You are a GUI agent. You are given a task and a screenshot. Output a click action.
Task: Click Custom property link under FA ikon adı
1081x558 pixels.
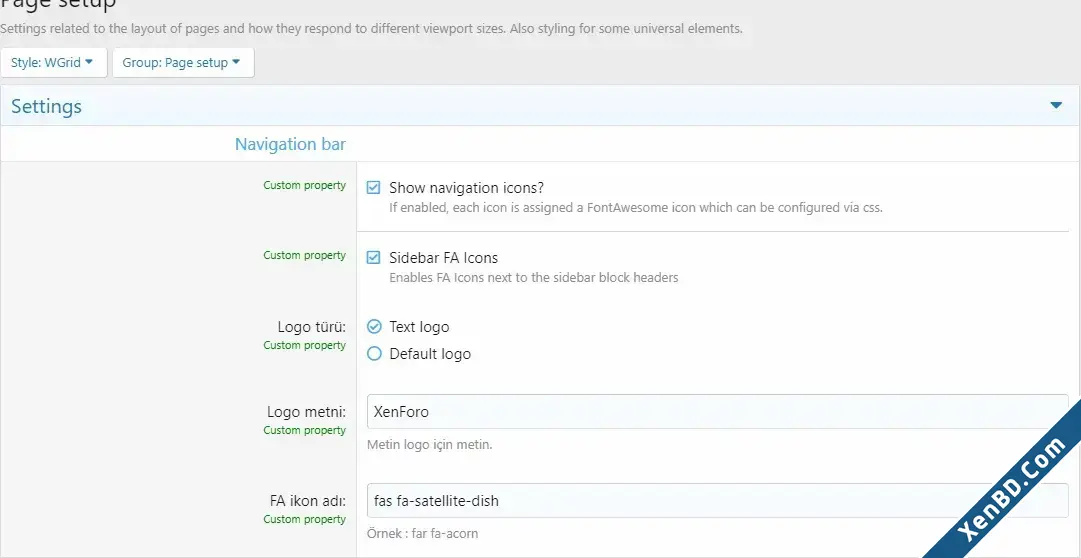pyautogui.click(x=304, y=519)
